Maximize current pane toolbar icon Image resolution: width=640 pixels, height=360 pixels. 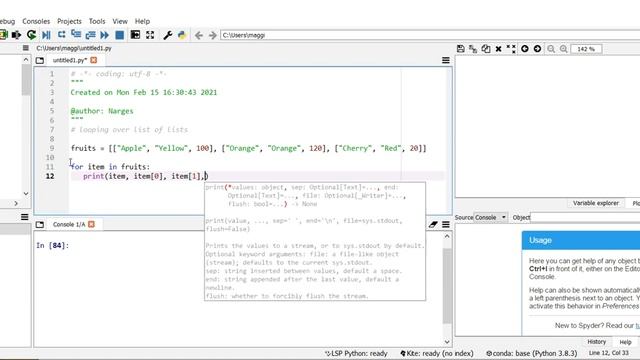tap(135, 35)
